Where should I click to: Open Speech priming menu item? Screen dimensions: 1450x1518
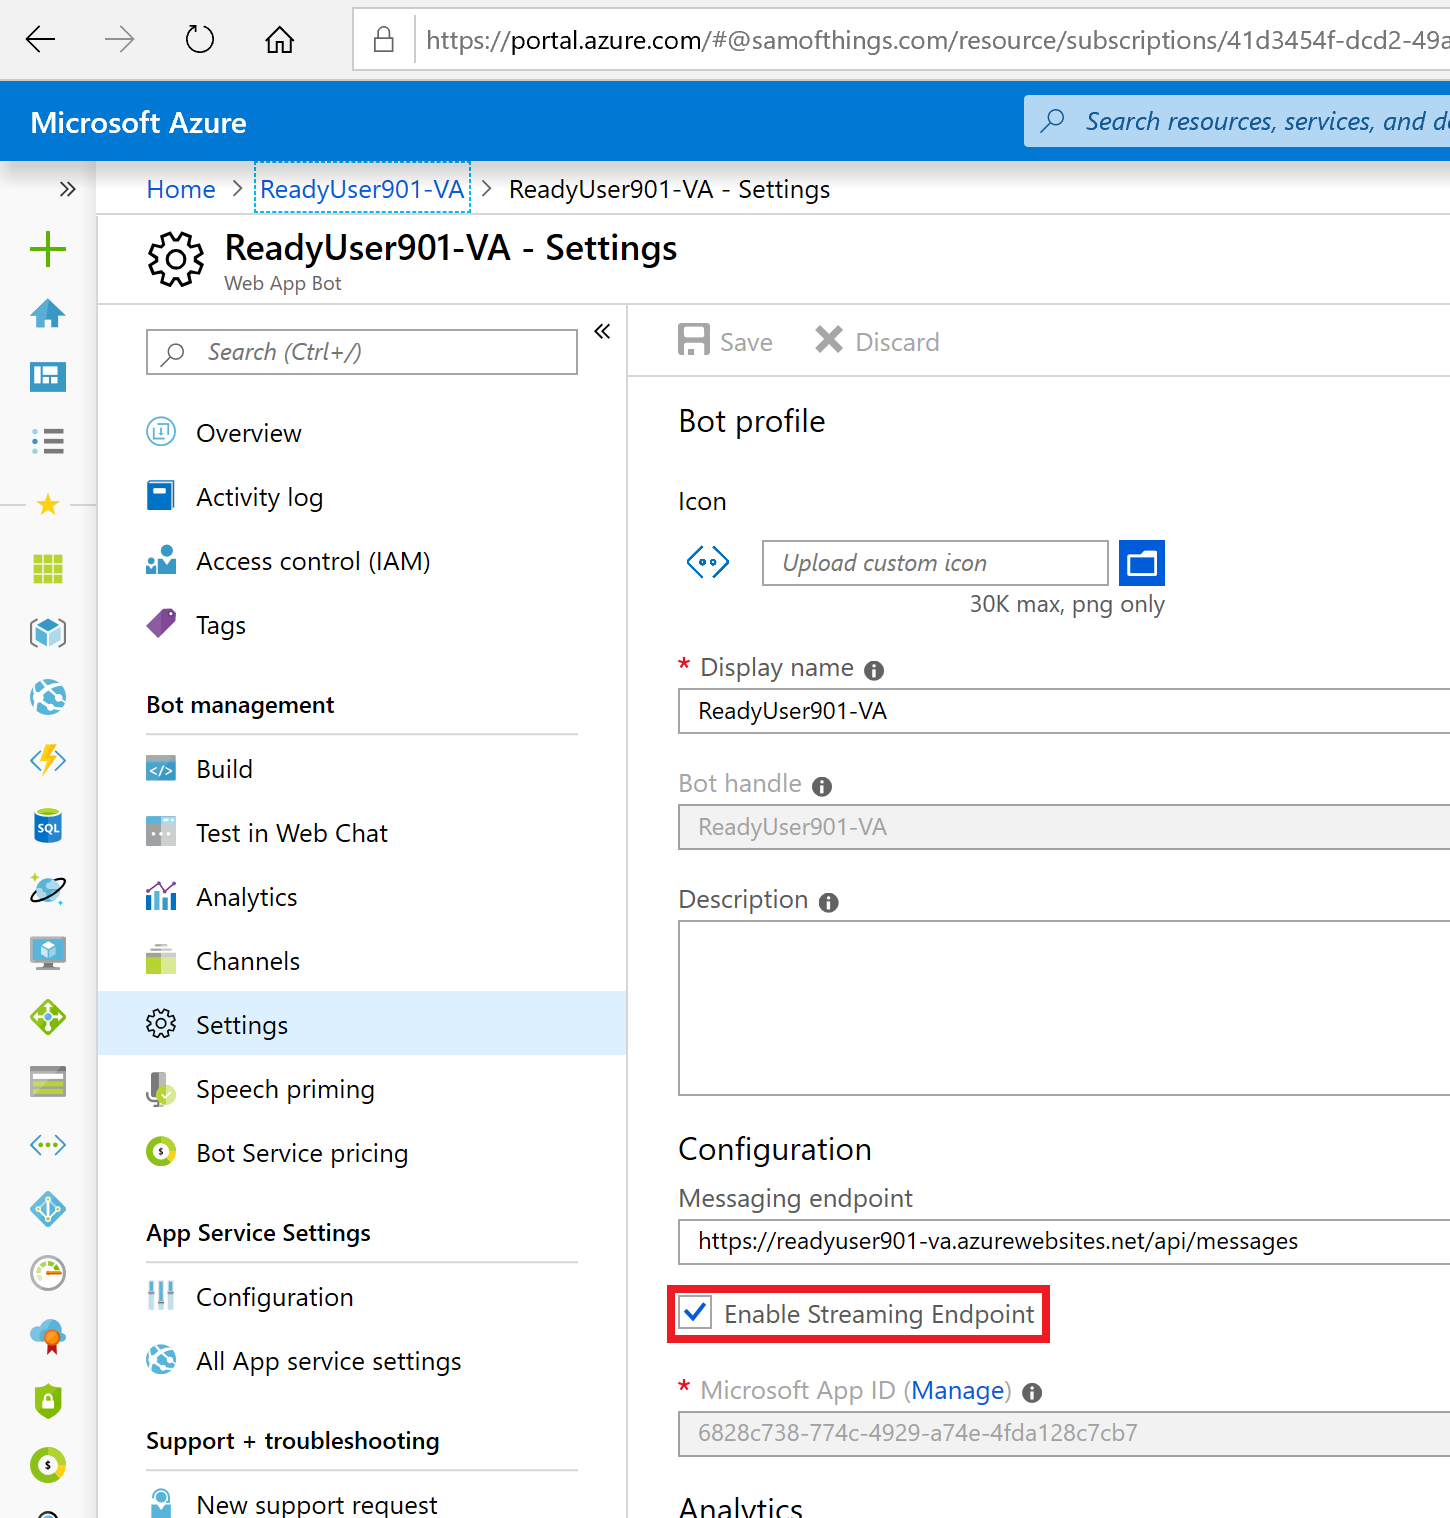[x=362, y=1089]
